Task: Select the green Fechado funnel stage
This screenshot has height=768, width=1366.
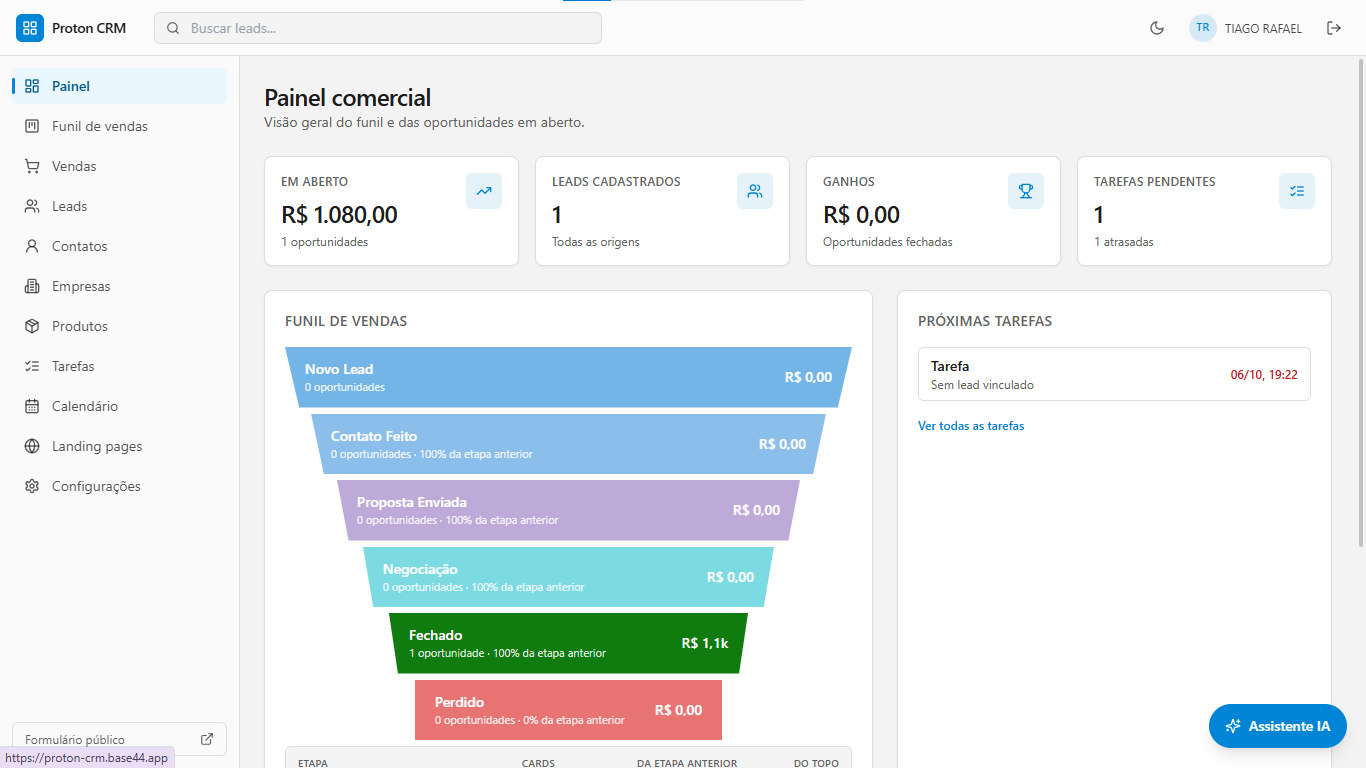Action: pyautogui.click(x=568, y=643)
